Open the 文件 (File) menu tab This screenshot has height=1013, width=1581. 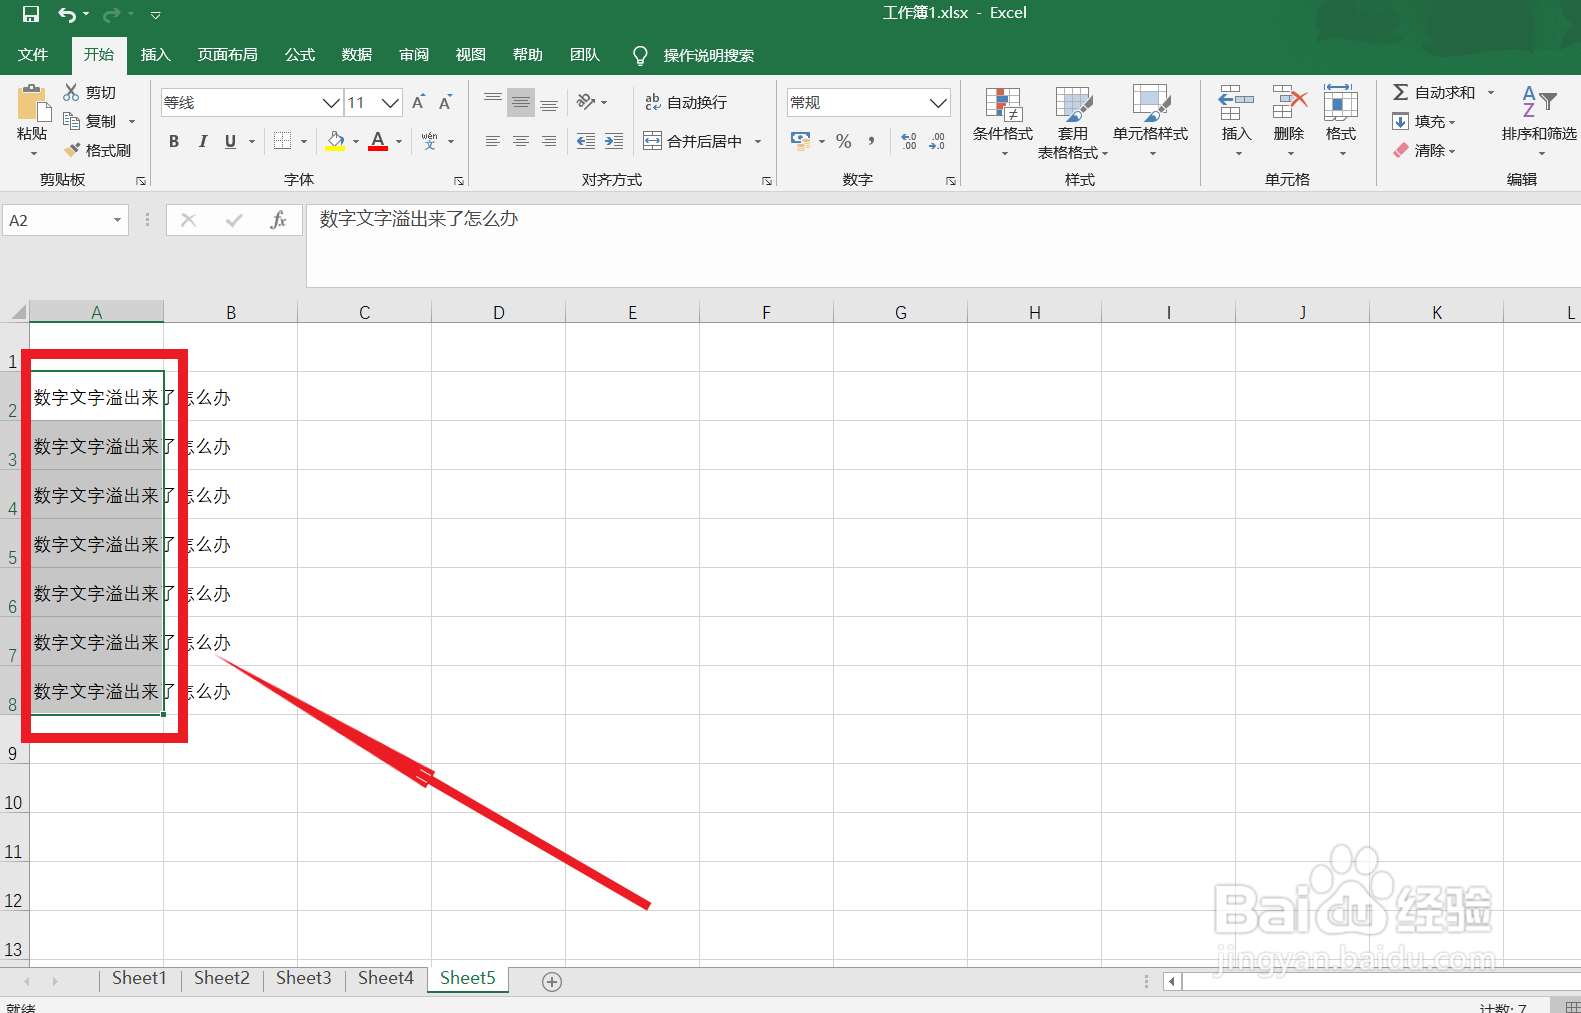point(33,55)
